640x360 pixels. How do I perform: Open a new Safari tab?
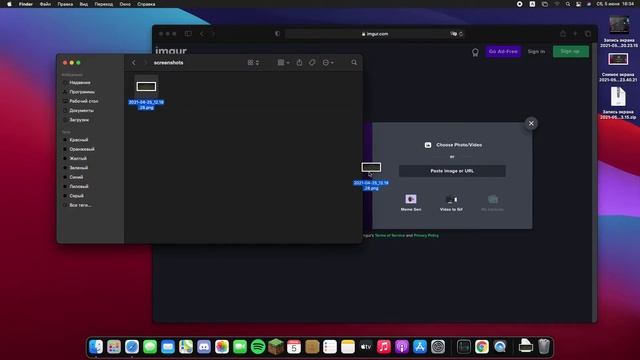[575, 33]
